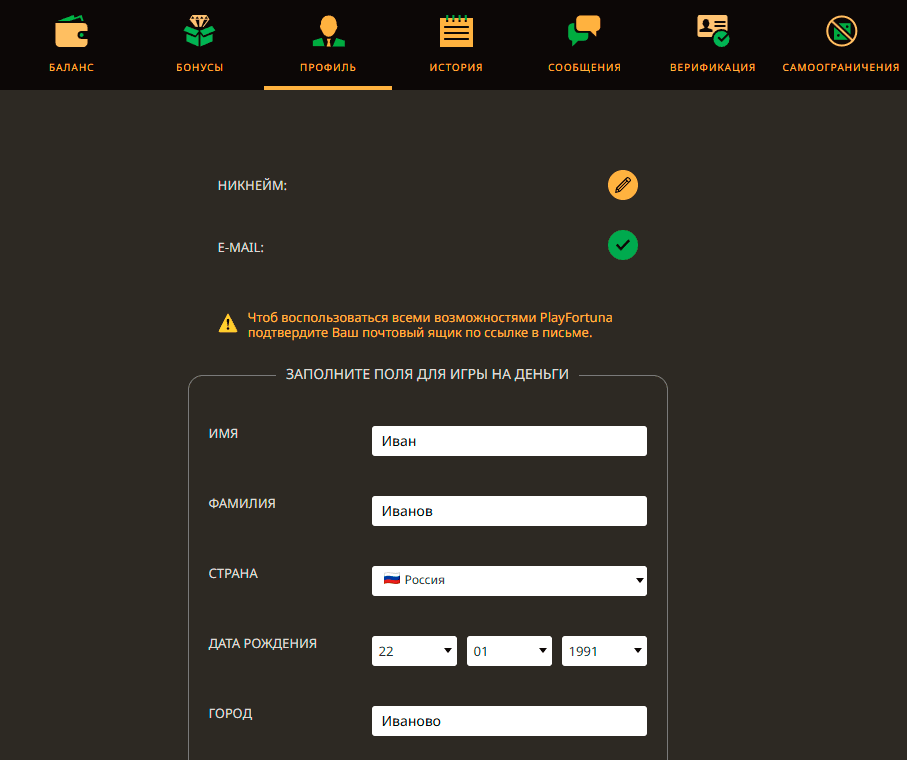Screen dimensions: 907x760
Task: Click the ИМЯ input containing Иван
Action: coord(509,440)
